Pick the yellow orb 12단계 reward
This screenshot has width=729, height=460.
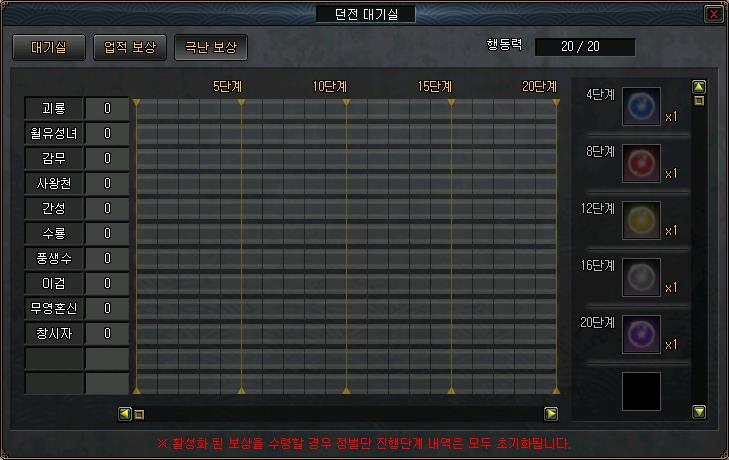pyautogui.click(x=641, y=220)
